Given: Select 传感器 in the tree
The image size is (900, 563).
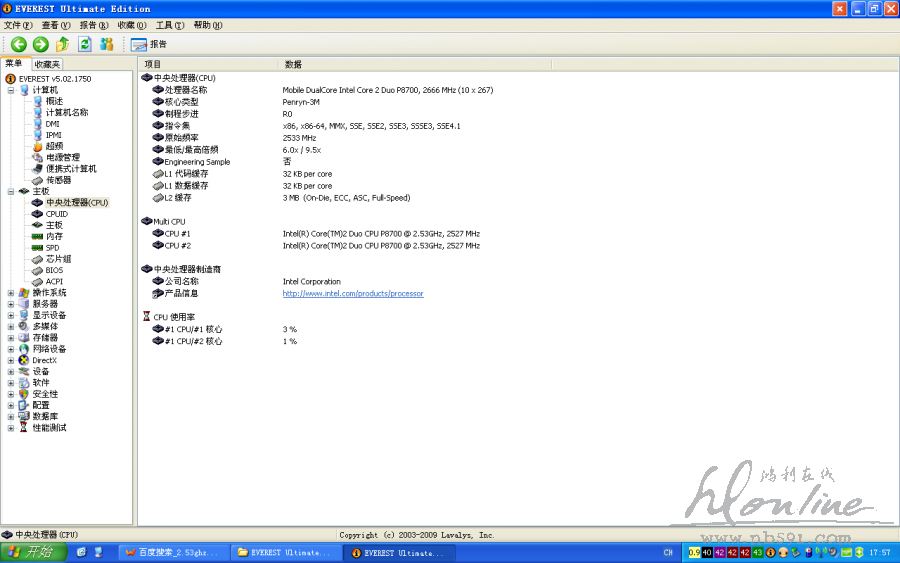Looking at the screenshot, I should coord(59,180).
